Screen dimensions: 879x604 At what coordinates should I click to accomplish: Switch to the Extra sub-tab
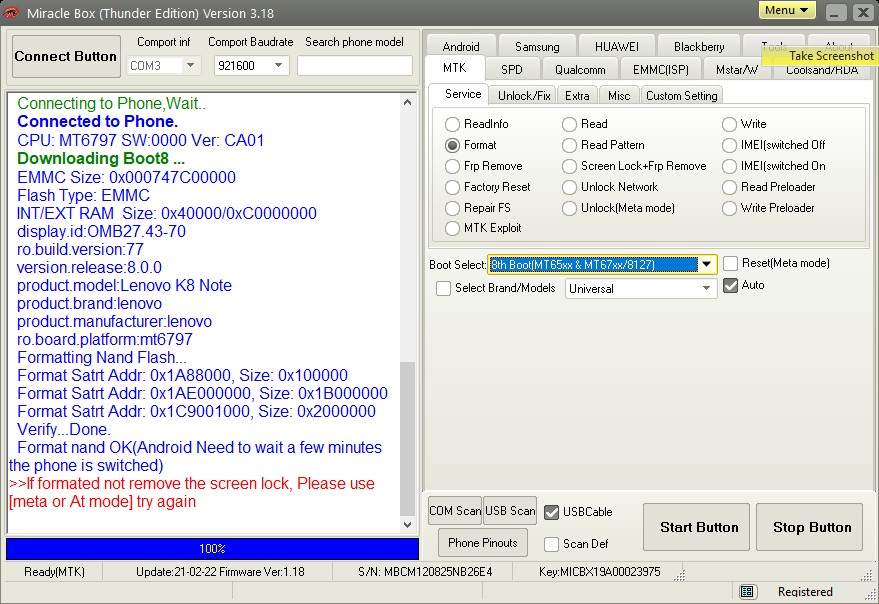tap(577, 95)
